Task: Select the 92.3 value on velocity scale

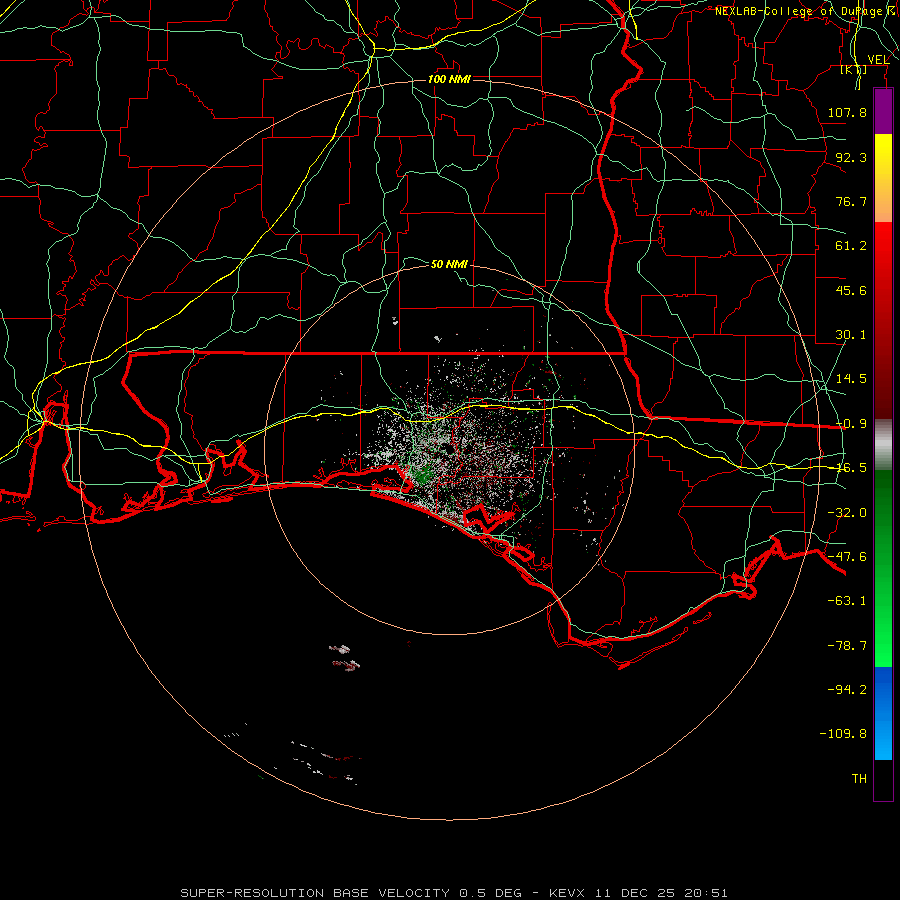Action: (x=851, y=157)
